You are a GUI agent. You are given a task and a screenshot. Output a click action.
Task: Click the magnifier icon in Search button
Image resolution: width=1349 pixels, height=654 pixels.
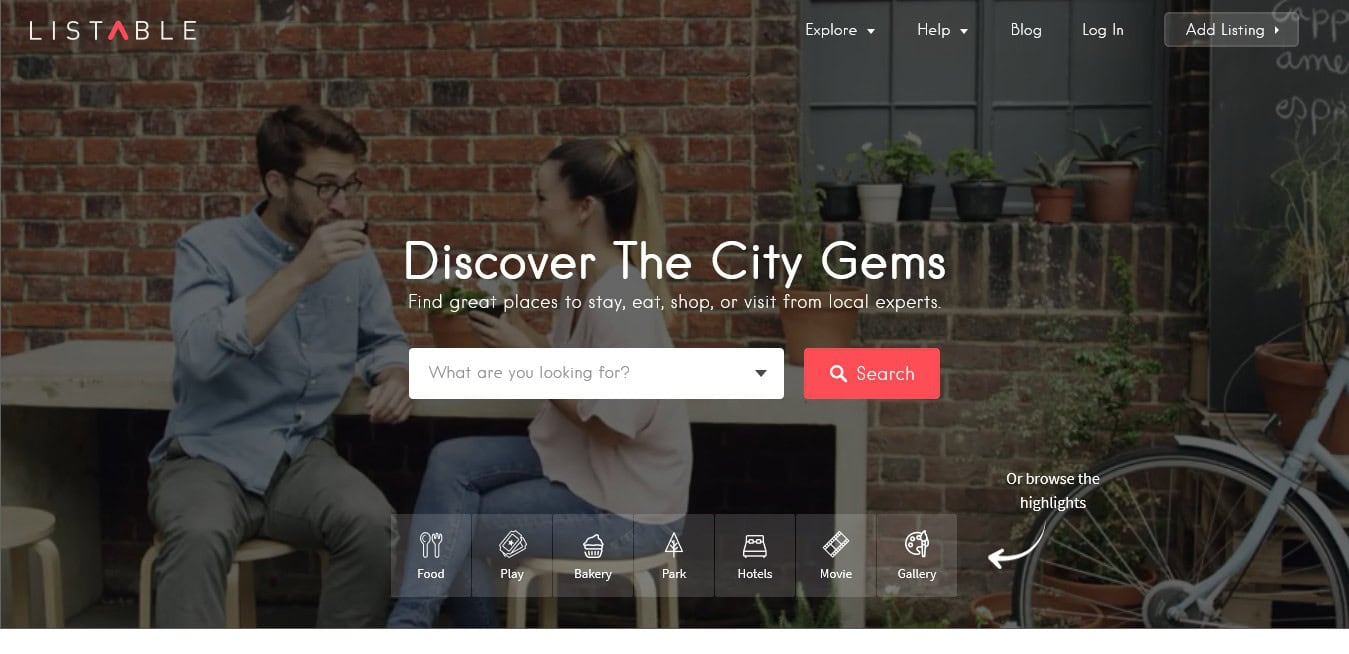(838, 374)
